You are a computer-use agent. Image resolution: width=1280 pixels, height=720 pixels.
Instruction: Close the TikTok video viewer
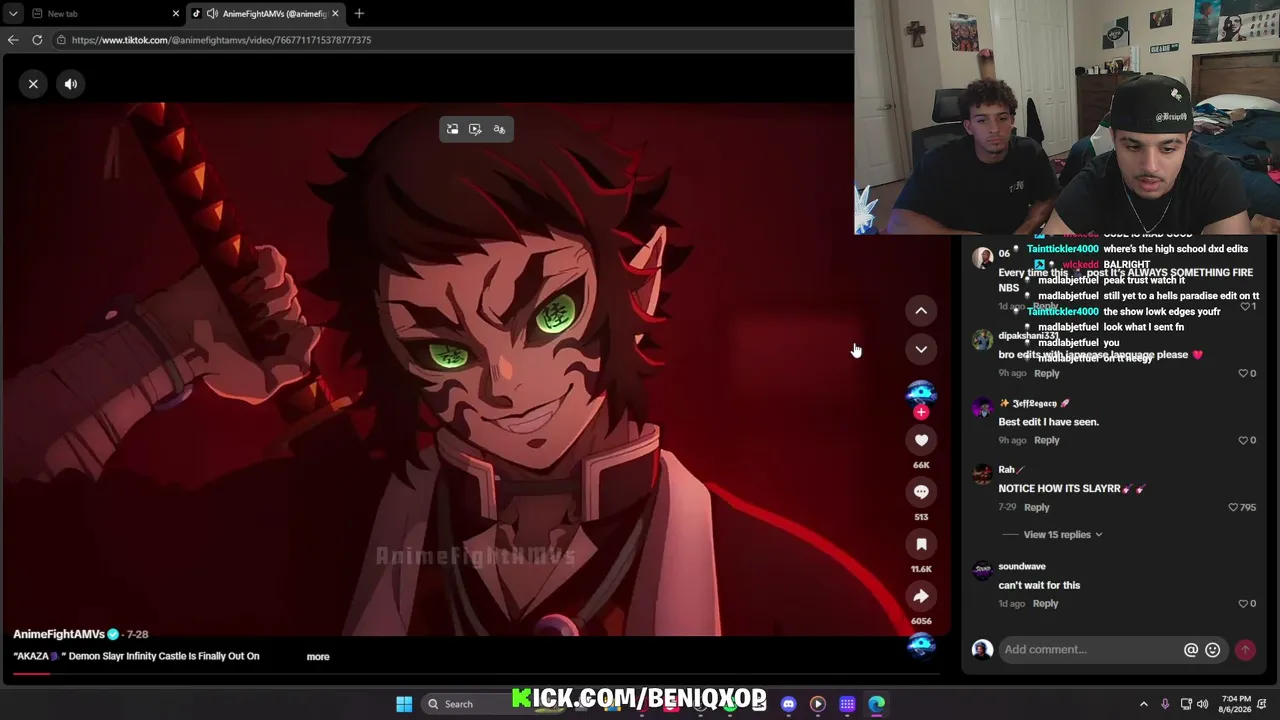[x=33, y=84]
